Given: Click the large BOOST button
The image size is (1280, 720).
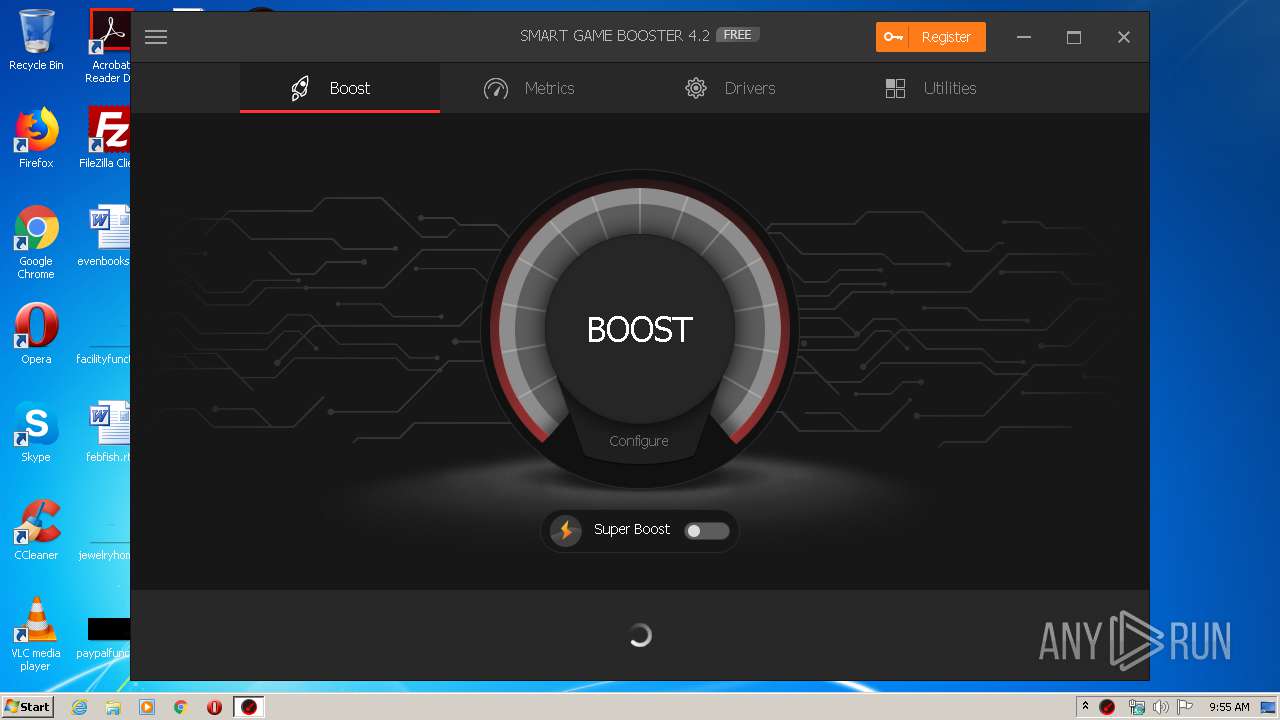Looking at the screenshot, I should pos(640,329).
